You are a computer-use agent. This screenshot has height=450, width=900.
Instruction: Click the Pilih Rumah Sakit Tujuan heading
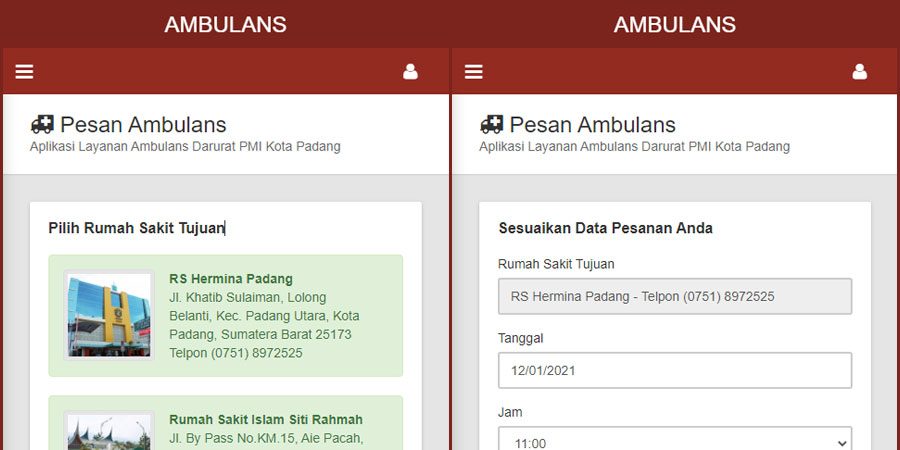(136, 228)
